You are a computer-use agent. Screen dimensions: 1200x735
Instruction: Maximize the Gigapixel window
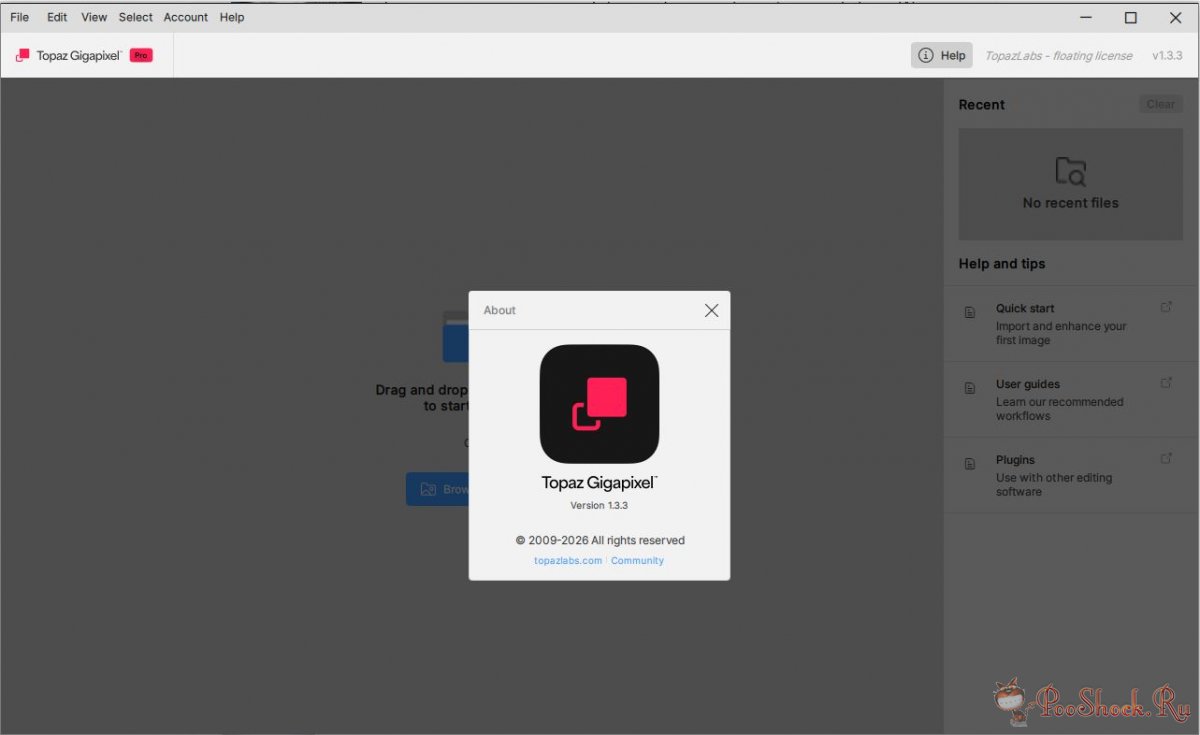point(1130,17)
